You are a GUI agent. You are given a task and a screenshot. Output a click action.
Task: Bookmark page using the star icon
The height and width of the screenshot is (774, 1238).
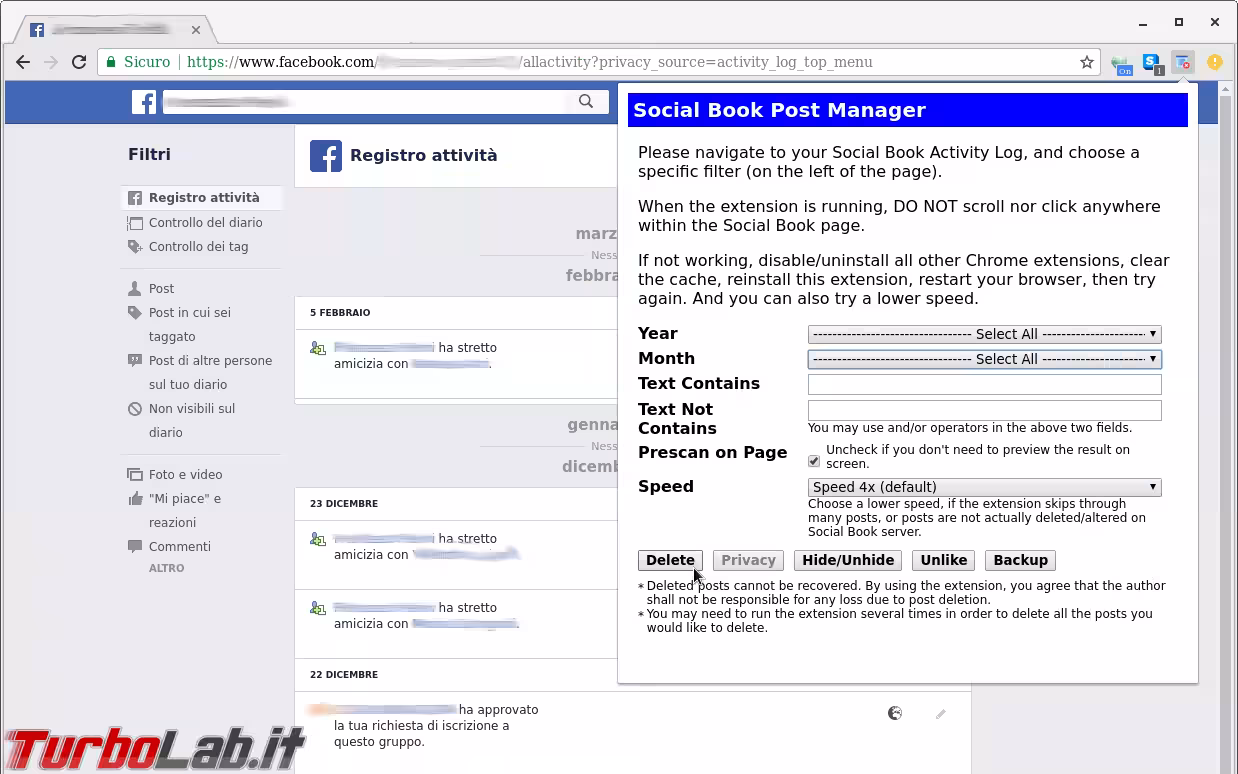click(x=1087, y=62)
